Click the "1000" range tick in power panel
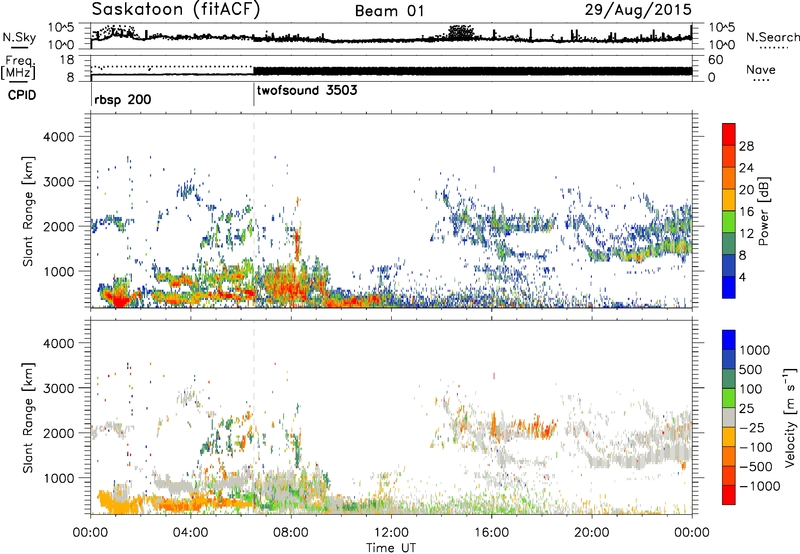800x554 pixels. click(x=58, y=271)
